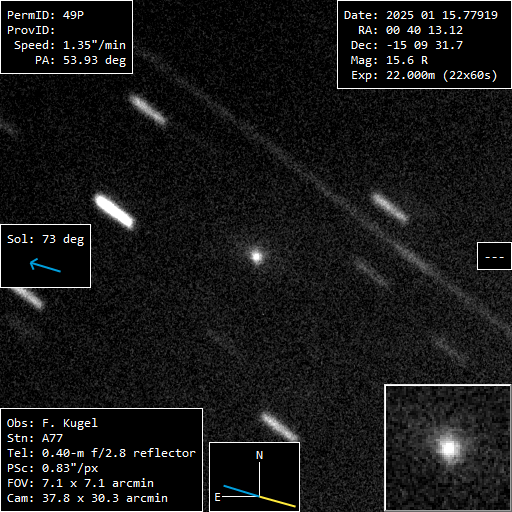Click the E label on the compass

click(x=217, y=497)
